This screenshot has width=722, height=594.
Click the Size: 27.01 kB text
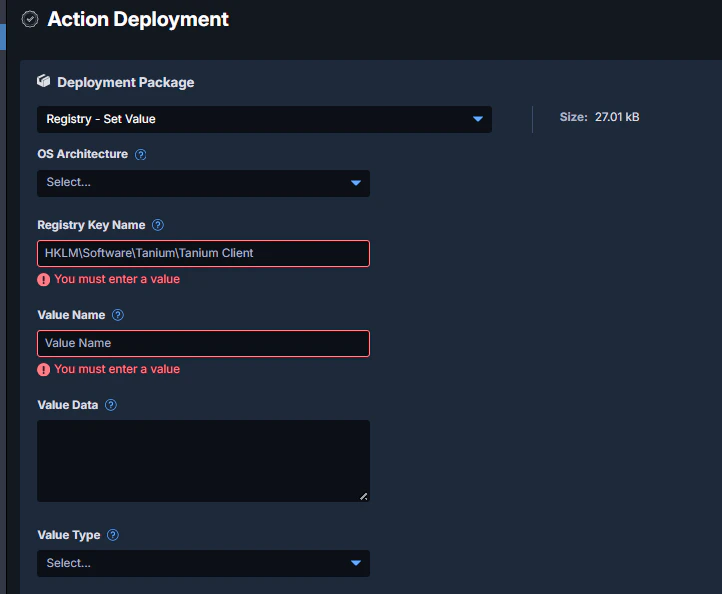[x=600, y=117]
